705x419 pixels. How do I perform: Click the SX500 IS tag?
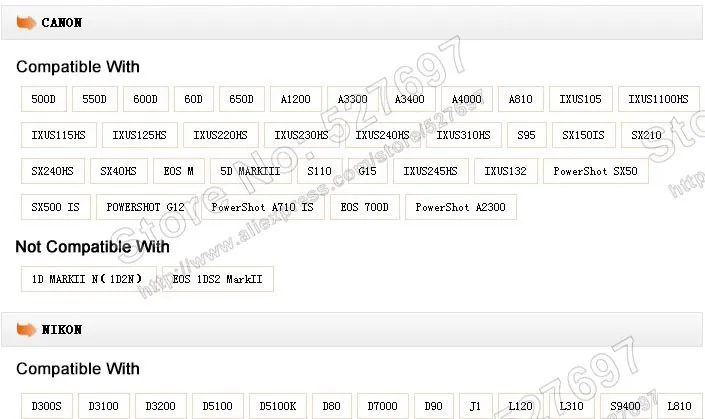coord(56,207)
